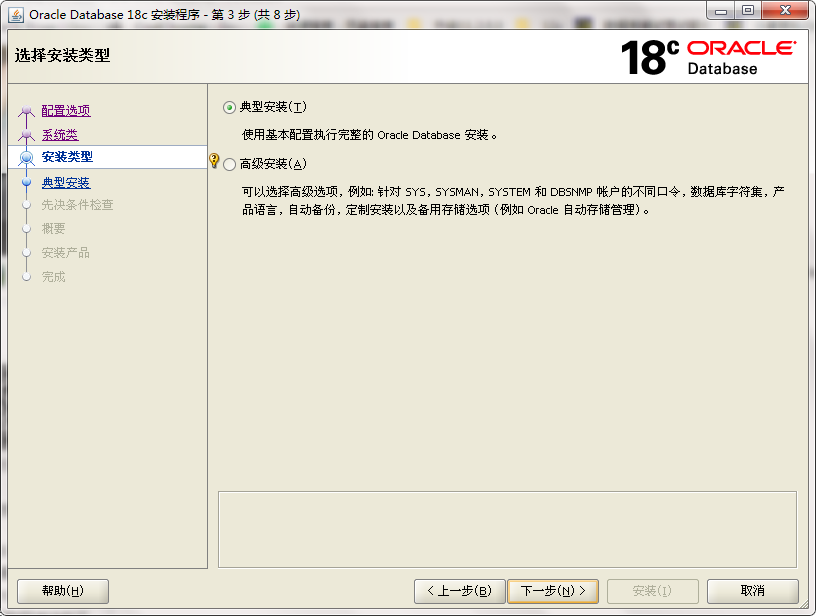Select the 高级安装(A) radio button
Image resolution: width=816 pixels, height=616 pixels.
(229, 164)
